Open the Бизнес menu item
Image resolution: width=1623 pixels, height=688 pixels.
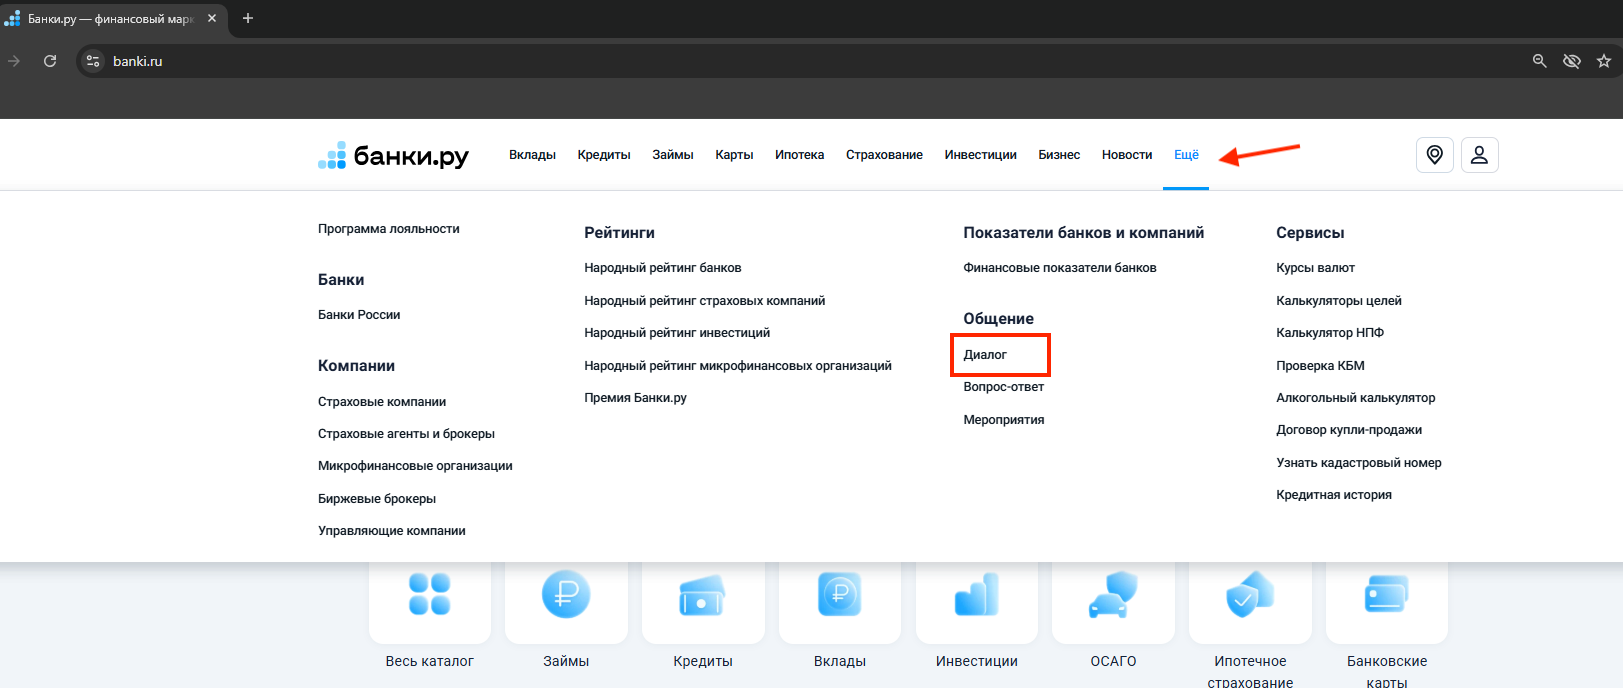point(1059,155)
